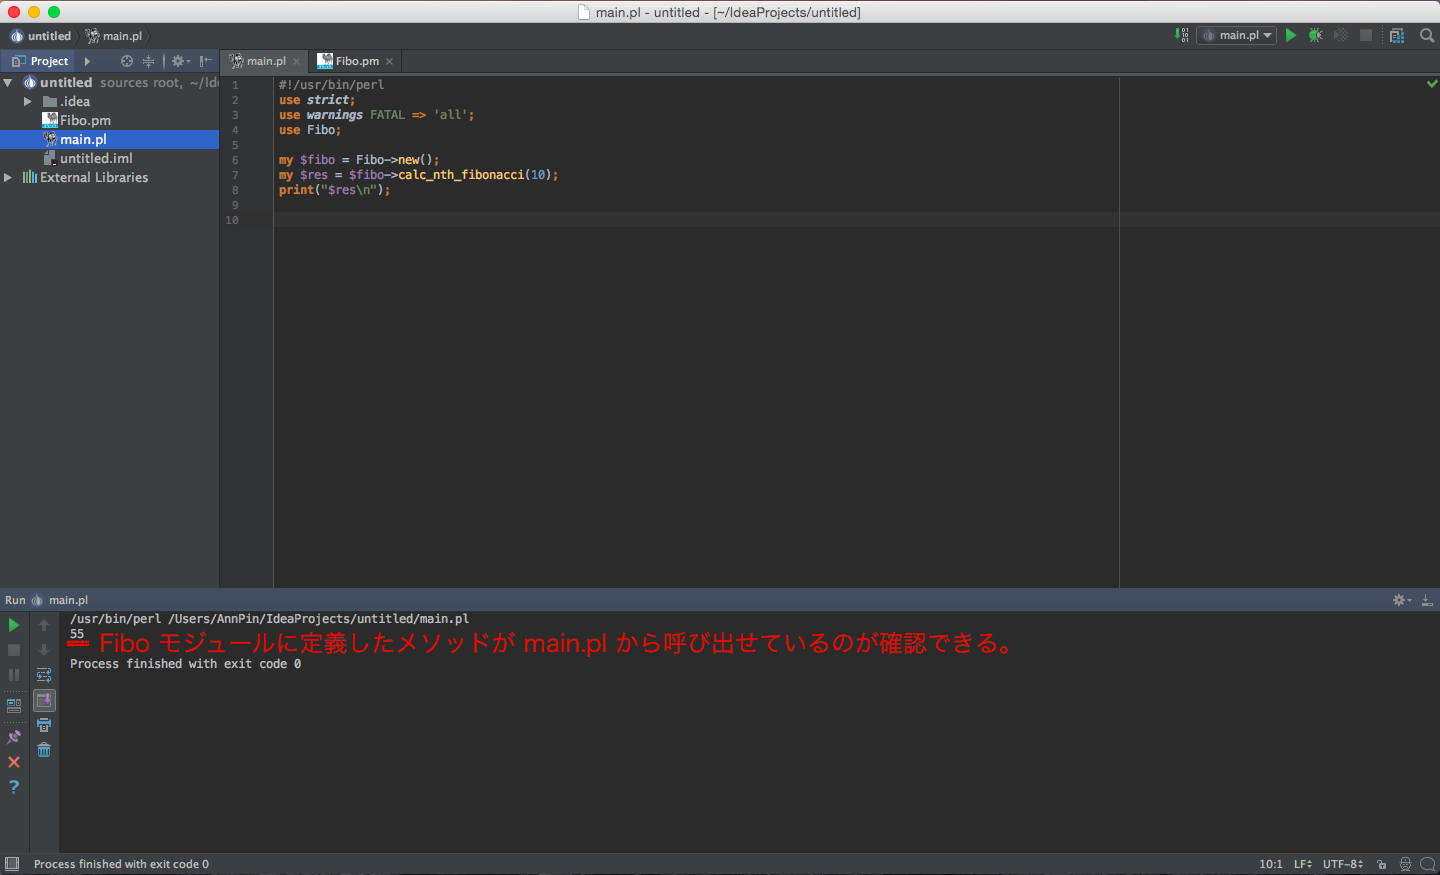1440x875 pixels.
Task: Toggle the Scroll to End console button
Action: point(44,700)
